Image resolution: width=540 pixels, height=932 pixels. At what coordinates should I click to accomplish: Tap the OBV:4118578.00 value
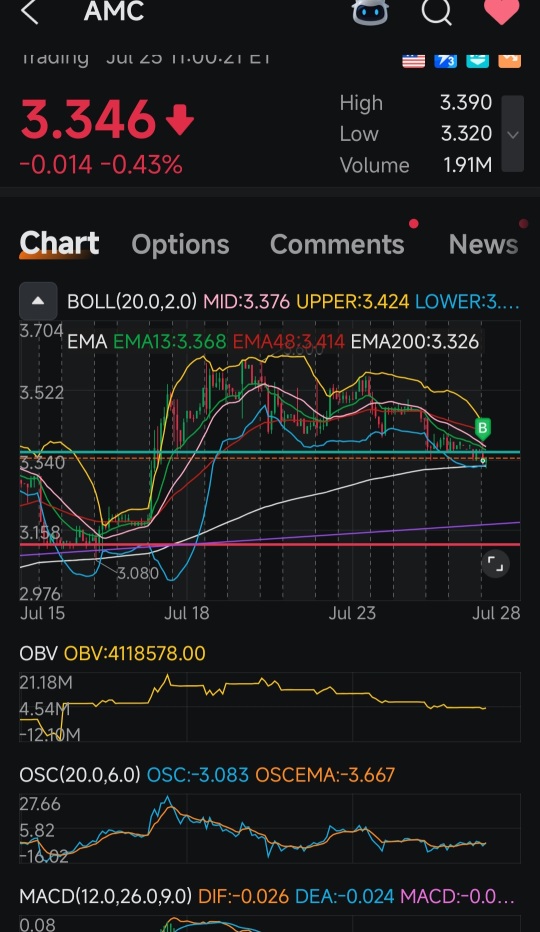pos(134,653)
